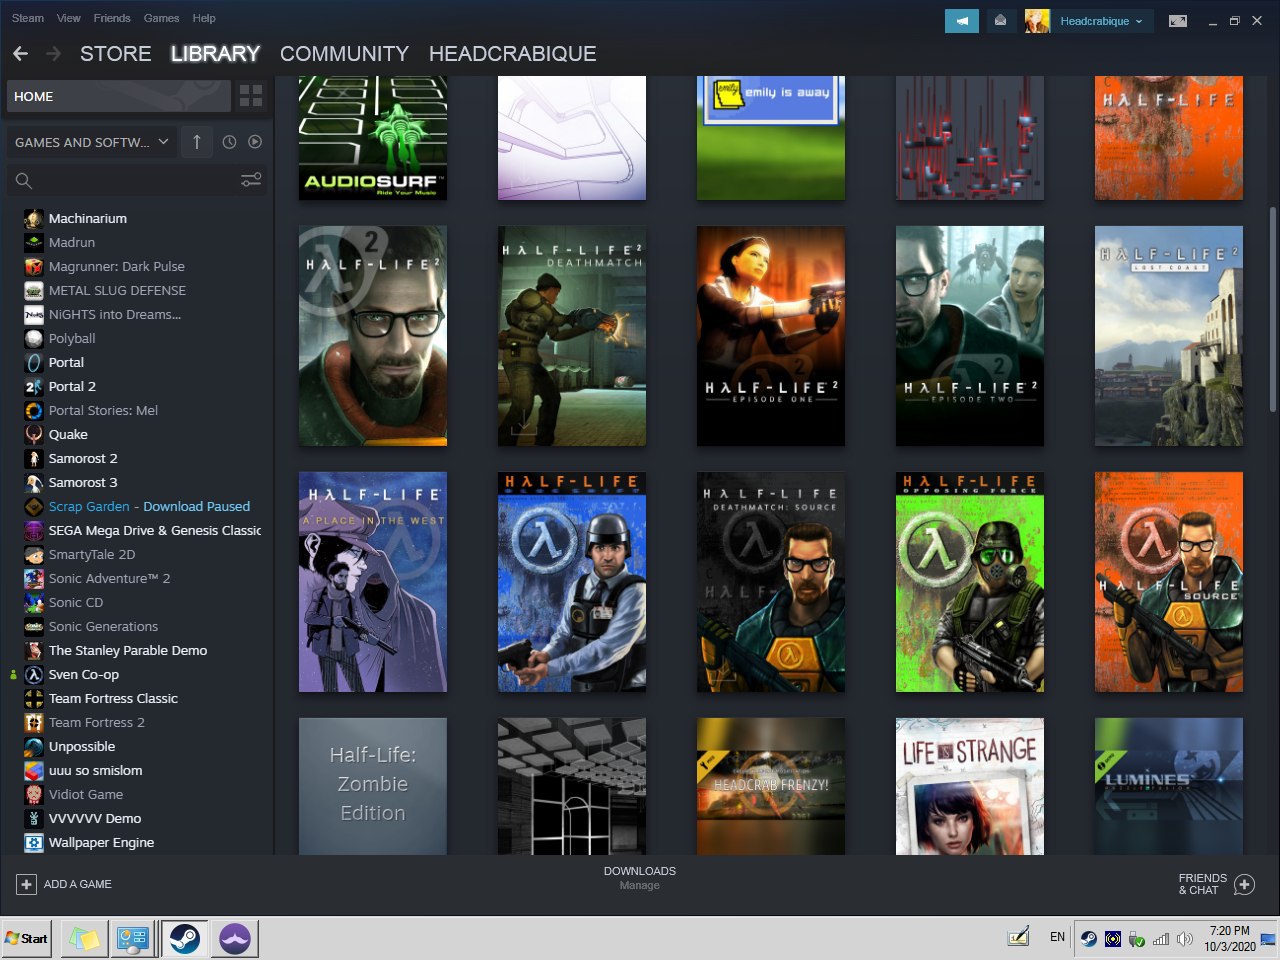Open the Games menu
Image resolution: width=1280 pixels, height=960 pixels.
[x=161, y=18]
